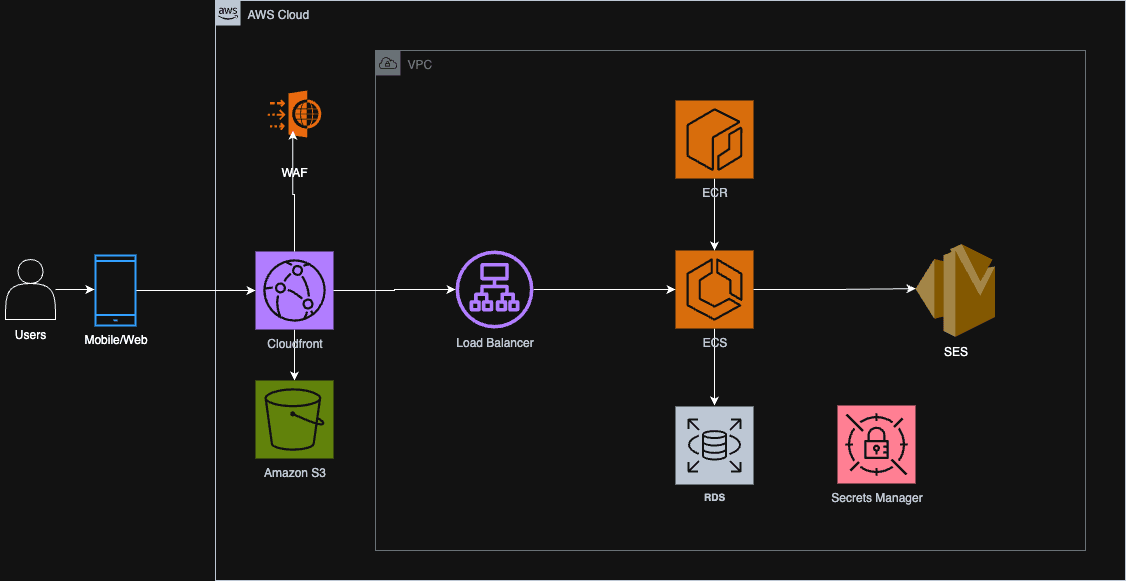This screenshot has height=581, width=1126.
Task: Select the purple Cloudfront icon
Action: 294,290
